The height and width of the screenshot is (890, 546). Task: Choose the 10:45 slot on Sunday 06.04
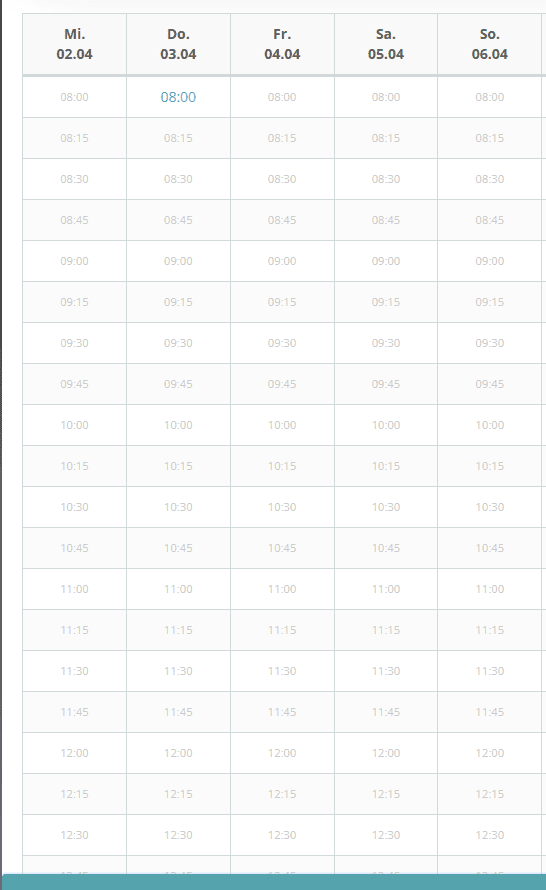point(490,548)
